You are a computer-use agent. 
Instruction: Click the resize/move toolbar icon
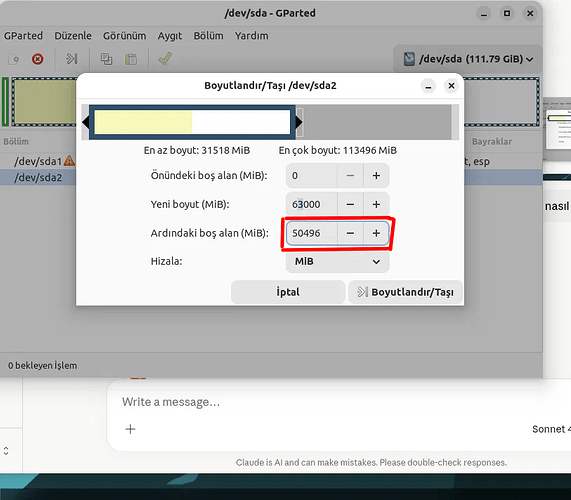pos(72,59)
